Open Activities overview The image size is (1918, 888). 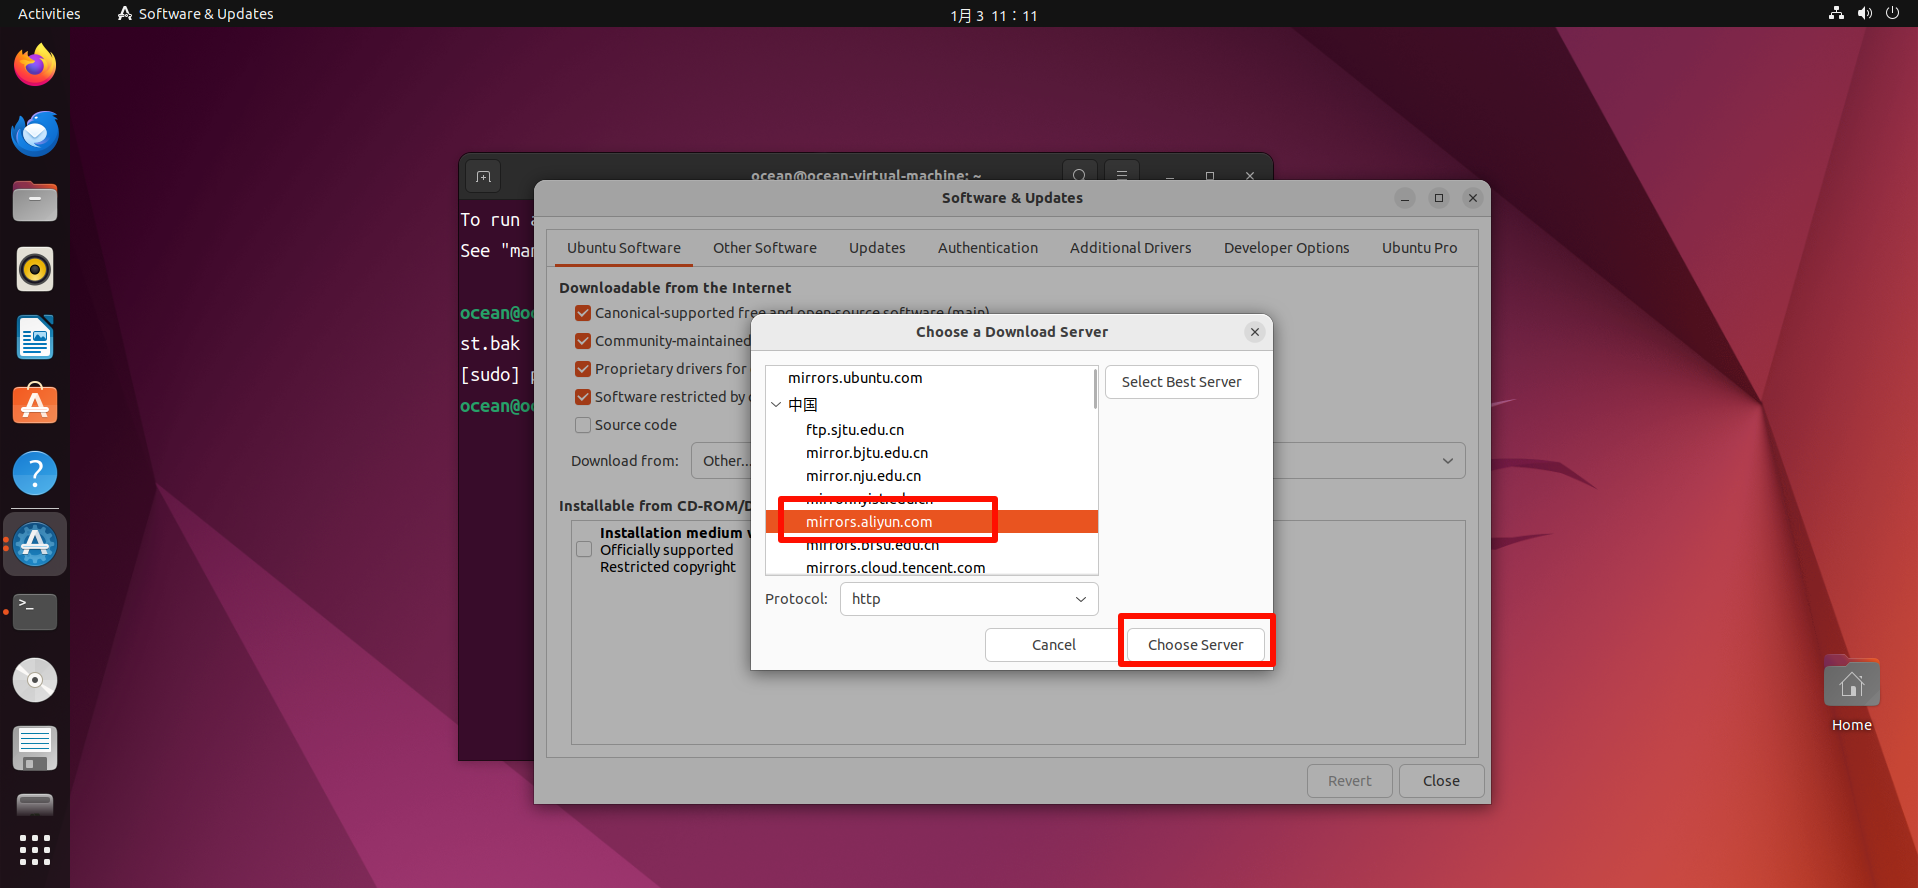49,14
